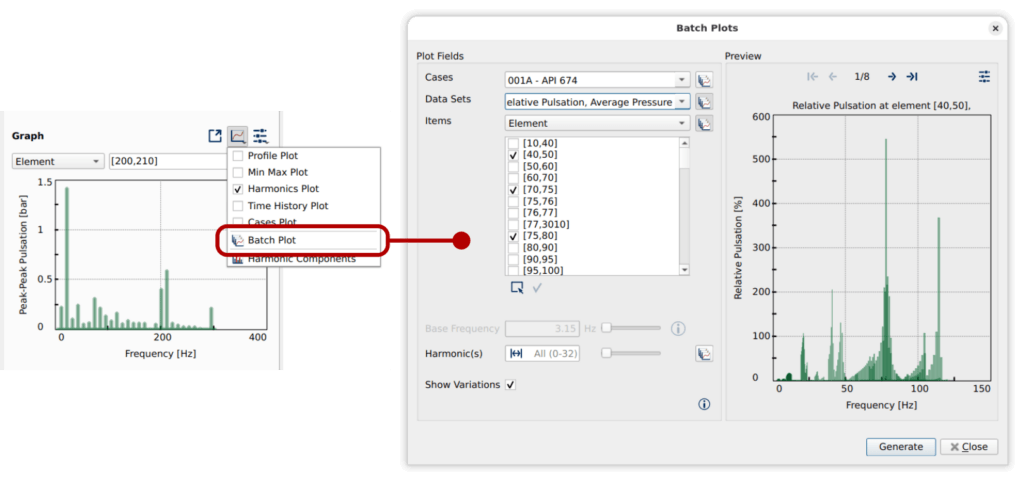Toggle the Show Variations checkbox
The width and height of the screenshot is (1024, 481).
(x=511, y=384)
